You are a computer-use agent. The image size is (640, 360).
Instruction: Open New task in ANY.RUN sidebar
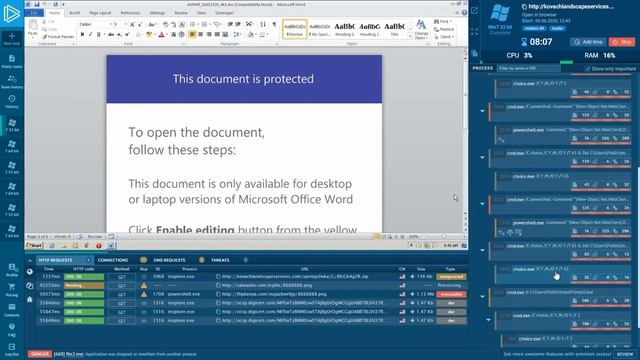[x=12, y=38]
